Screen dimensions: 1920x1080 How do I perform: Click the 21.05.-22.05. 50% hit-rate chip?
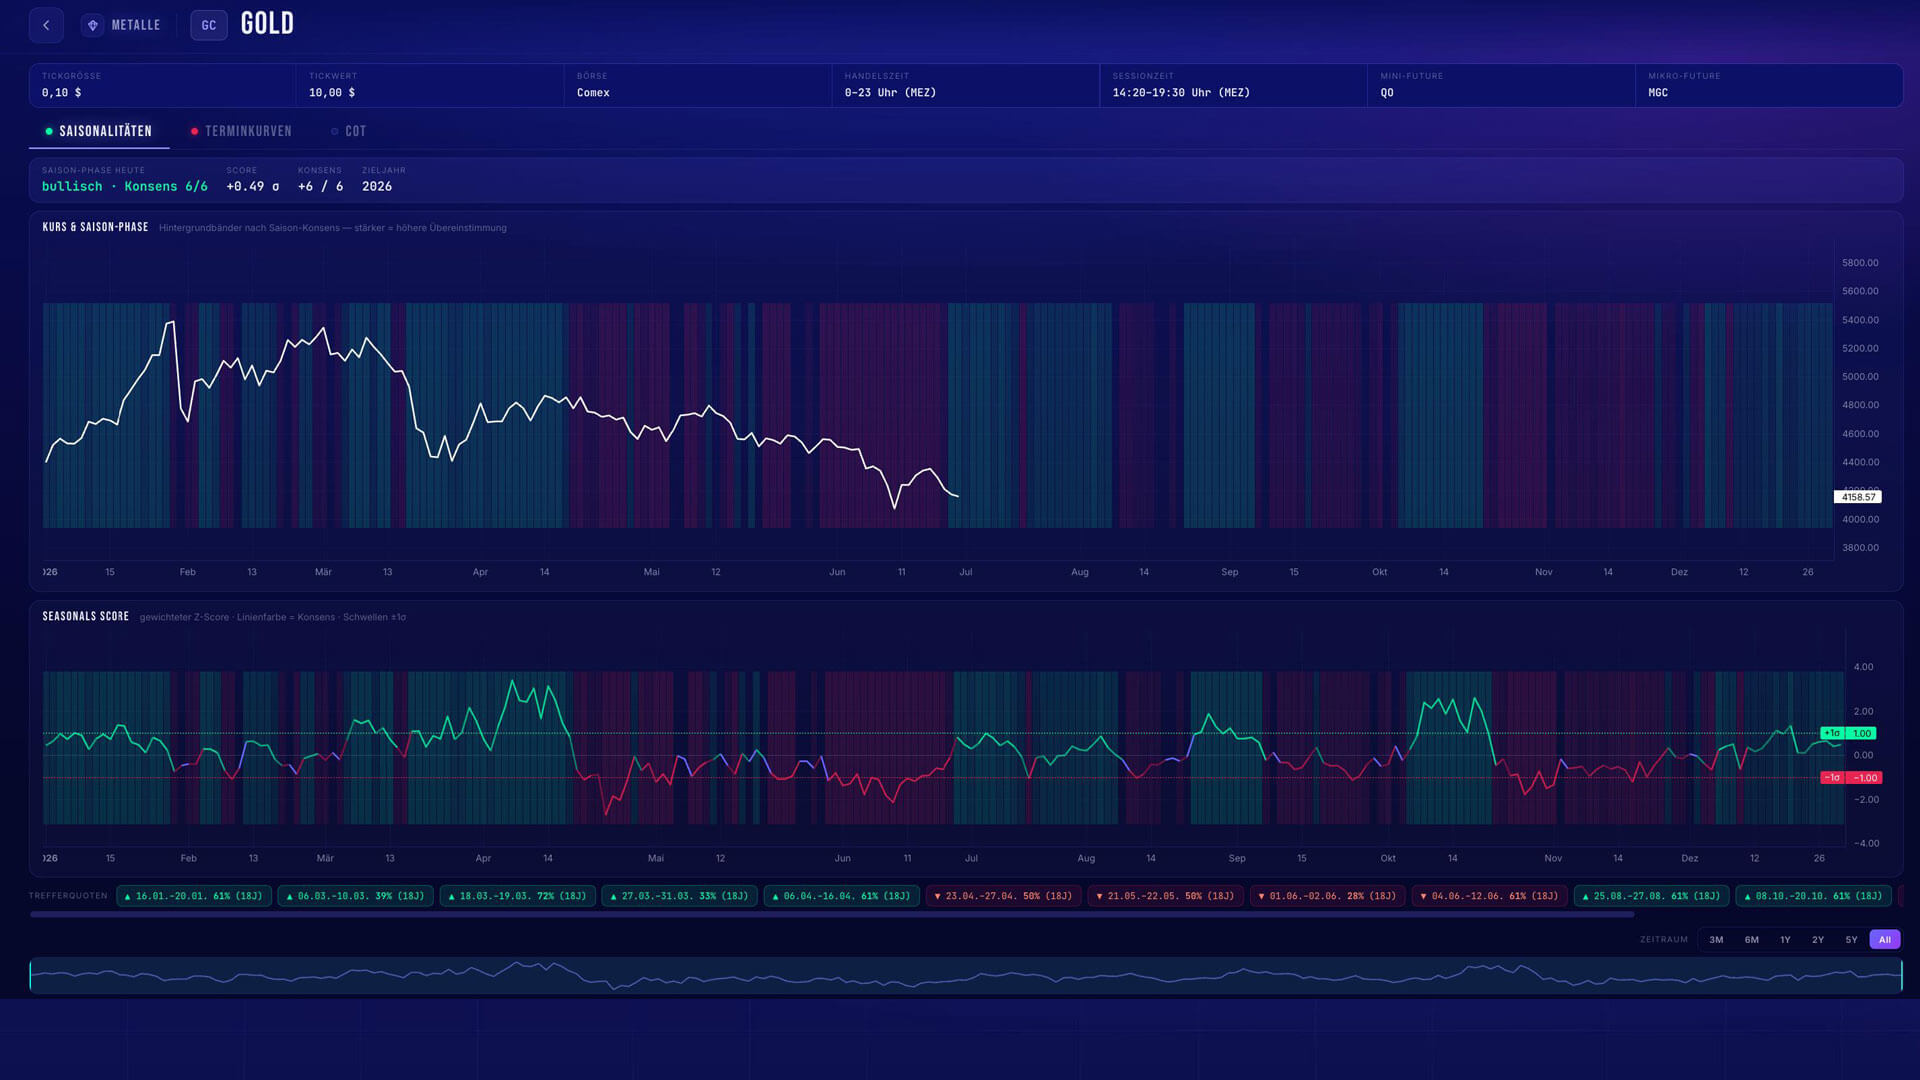(1165, 896)
